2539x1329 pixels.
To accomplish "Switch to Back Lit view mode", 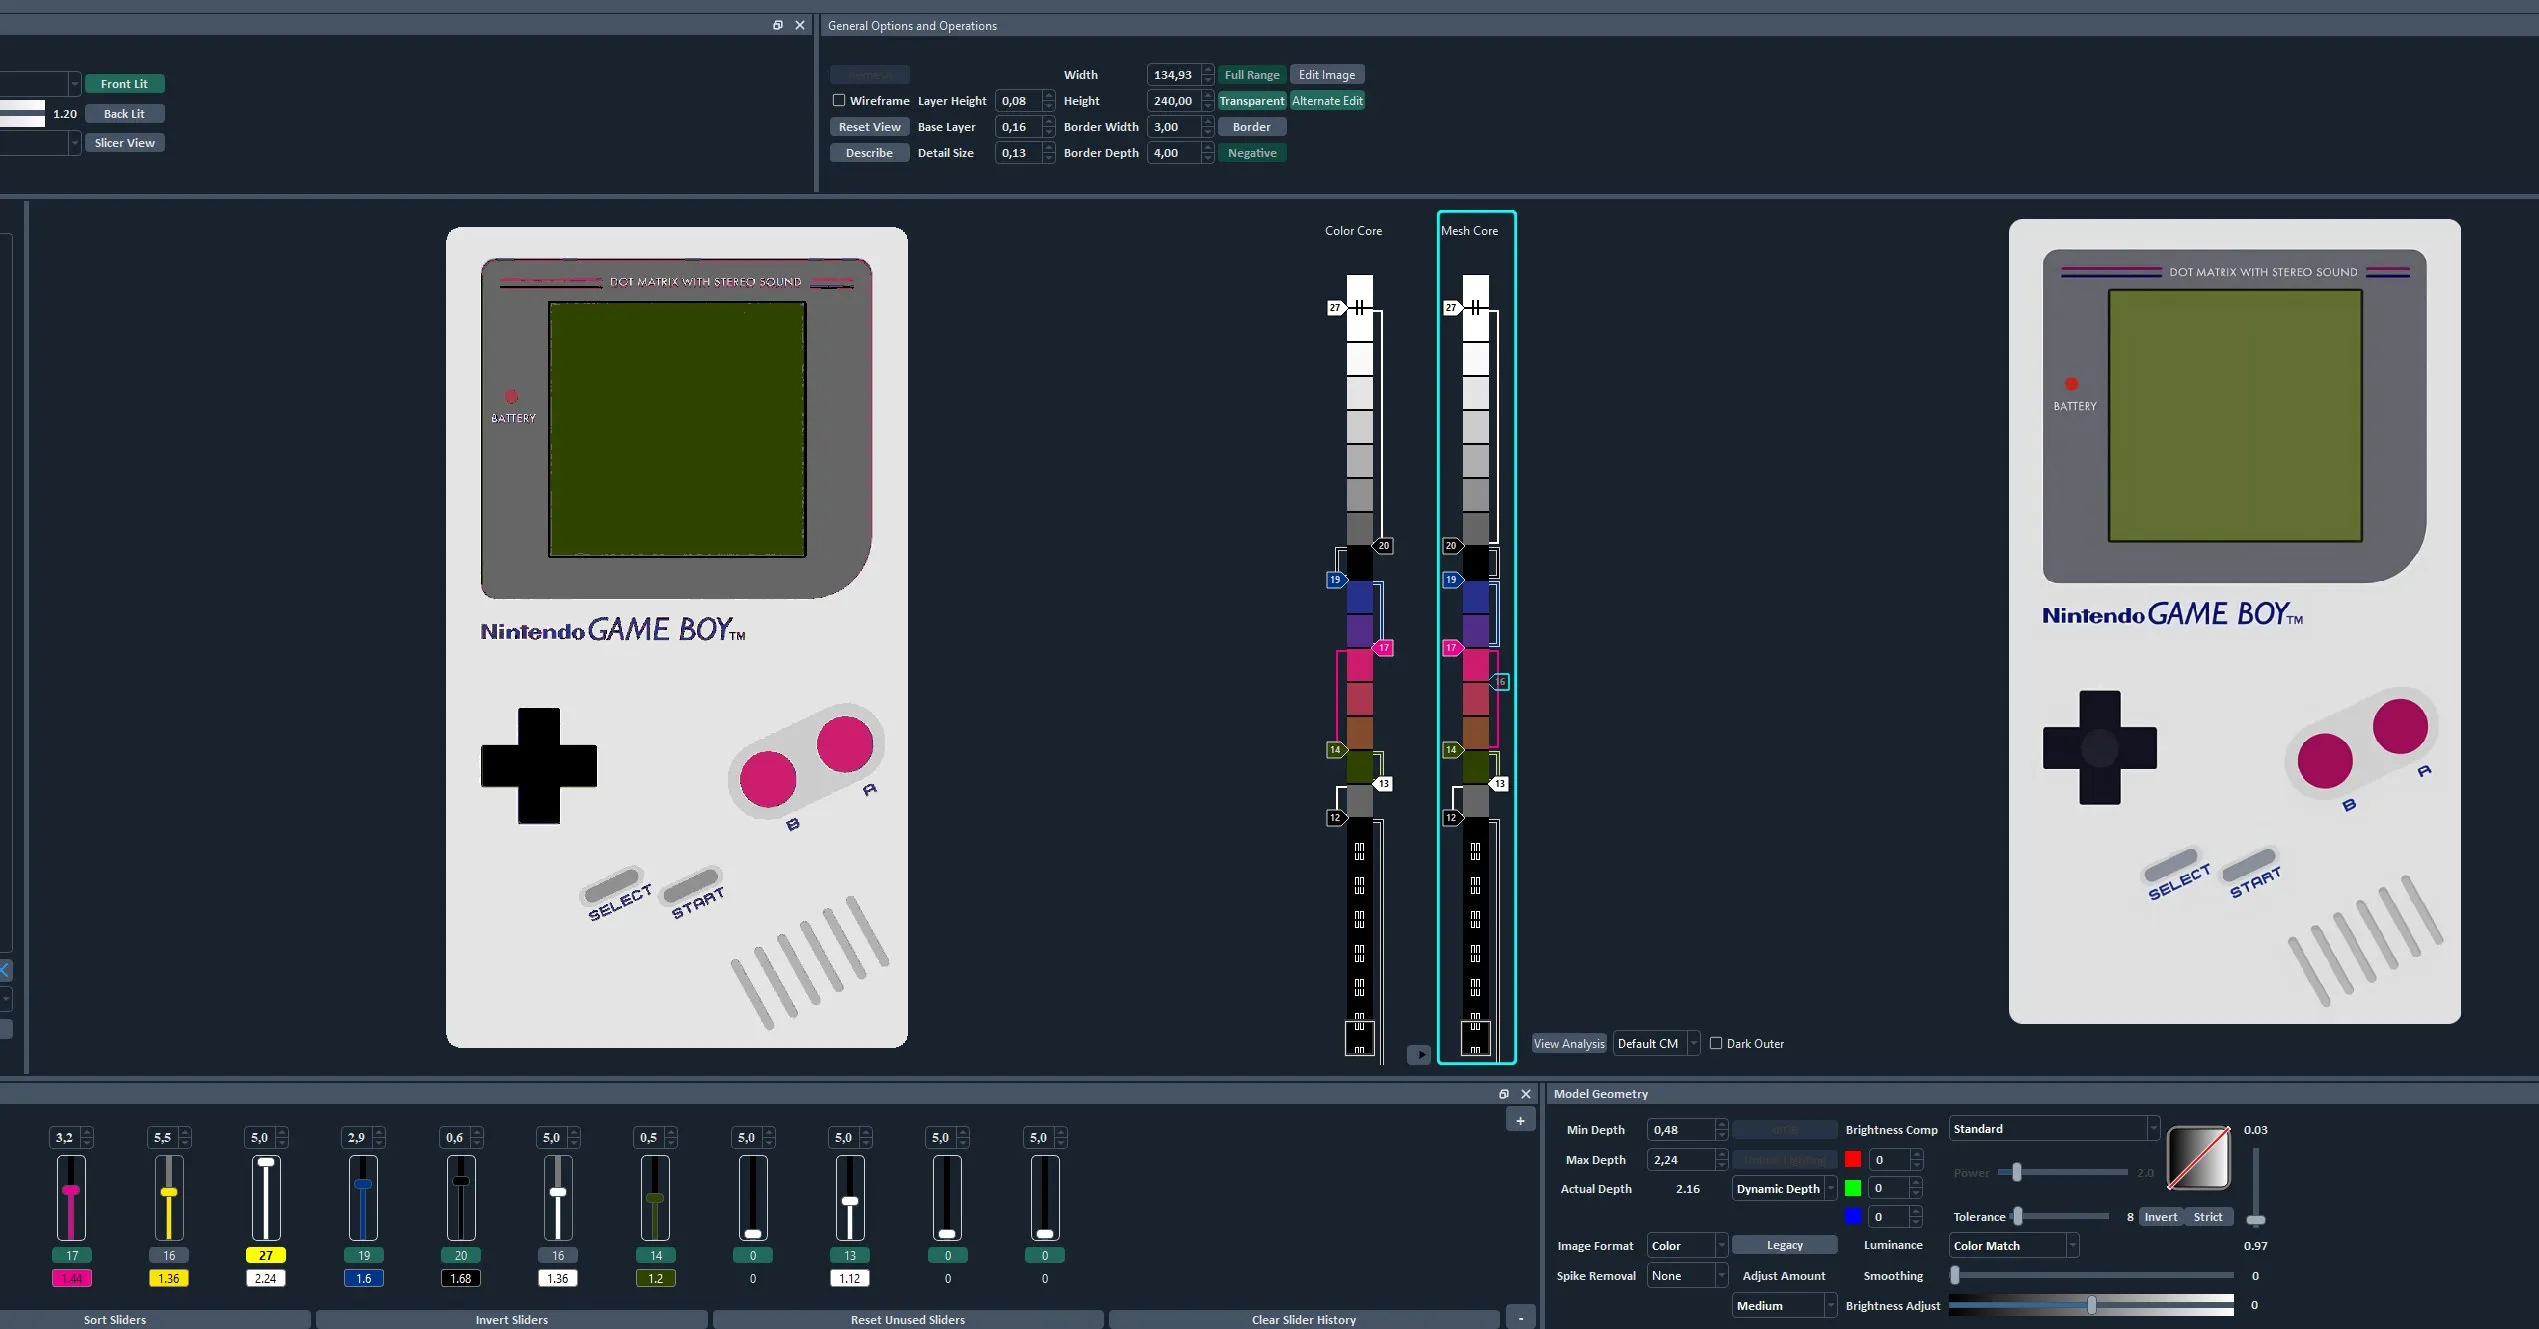I will [x=124, y=113].
